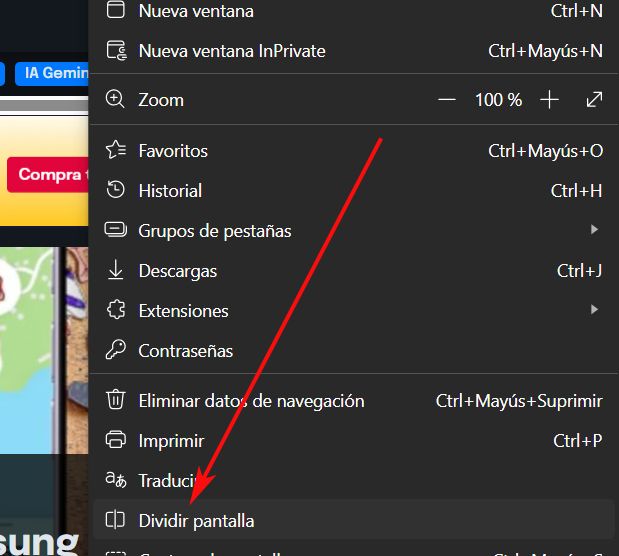Open Nueva ventana menu entry
The image size is (619, 556).
tap(354, 11)
